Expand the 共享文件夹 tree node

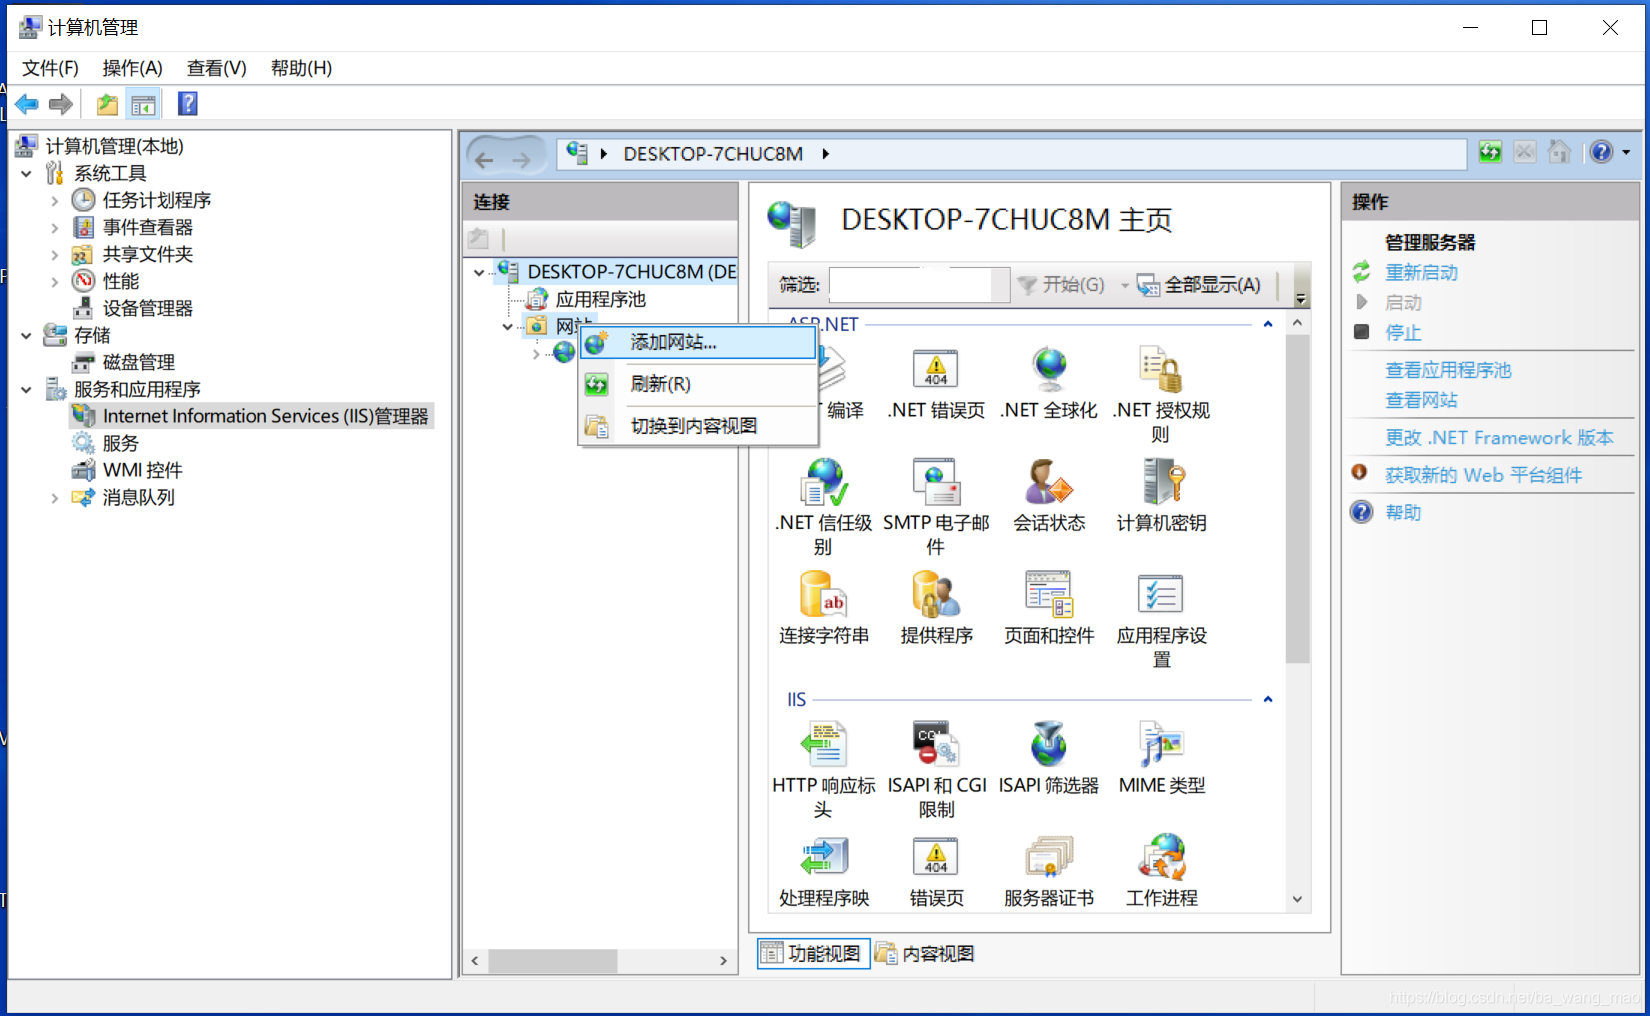coord(55,255)
